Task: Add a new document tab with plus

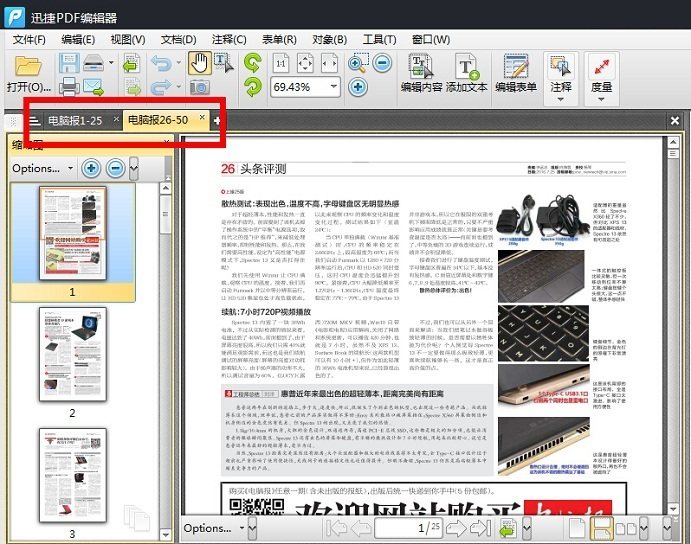Action: (217, 120)
